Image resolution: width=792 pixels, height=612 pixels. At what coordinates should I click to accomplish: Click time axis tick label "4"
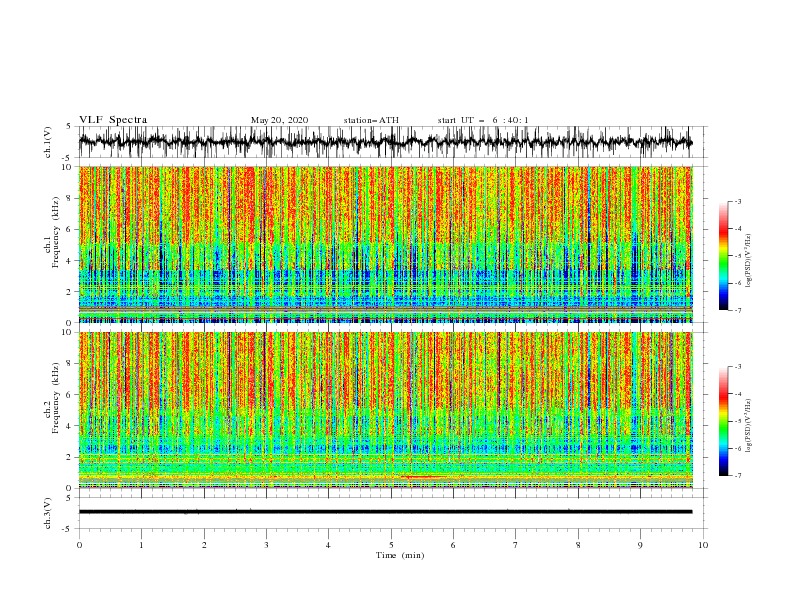(x=329, y=545)
